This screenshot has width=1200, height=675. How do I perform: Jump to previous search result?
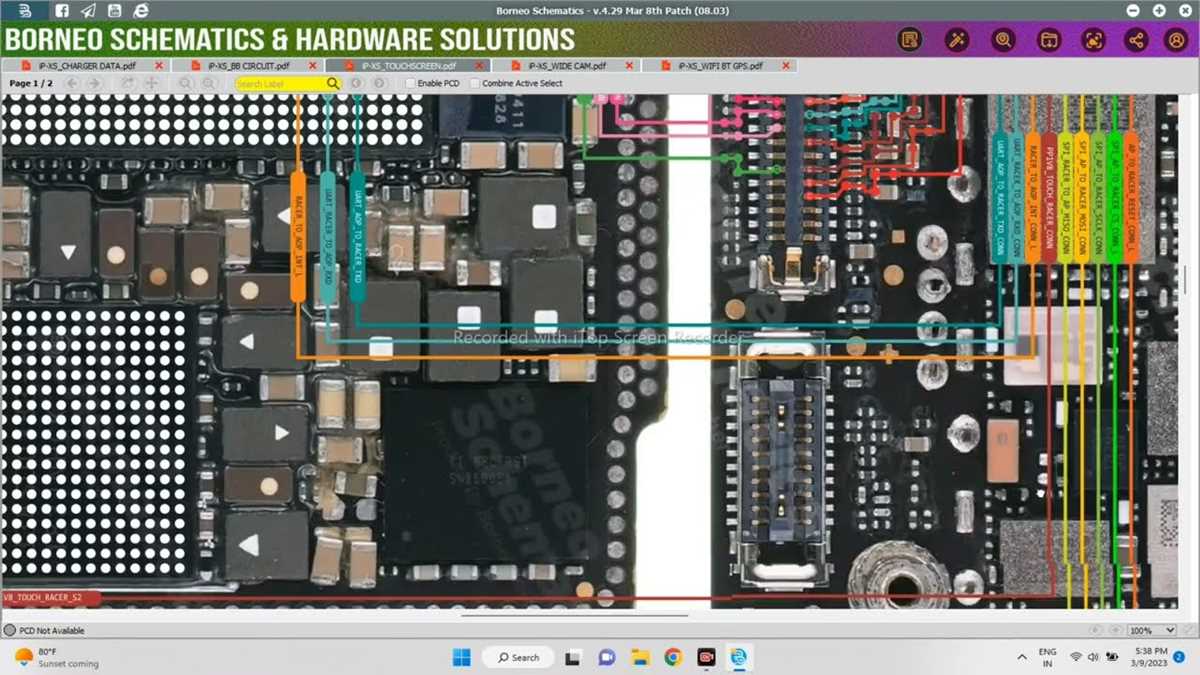(356, 84)
